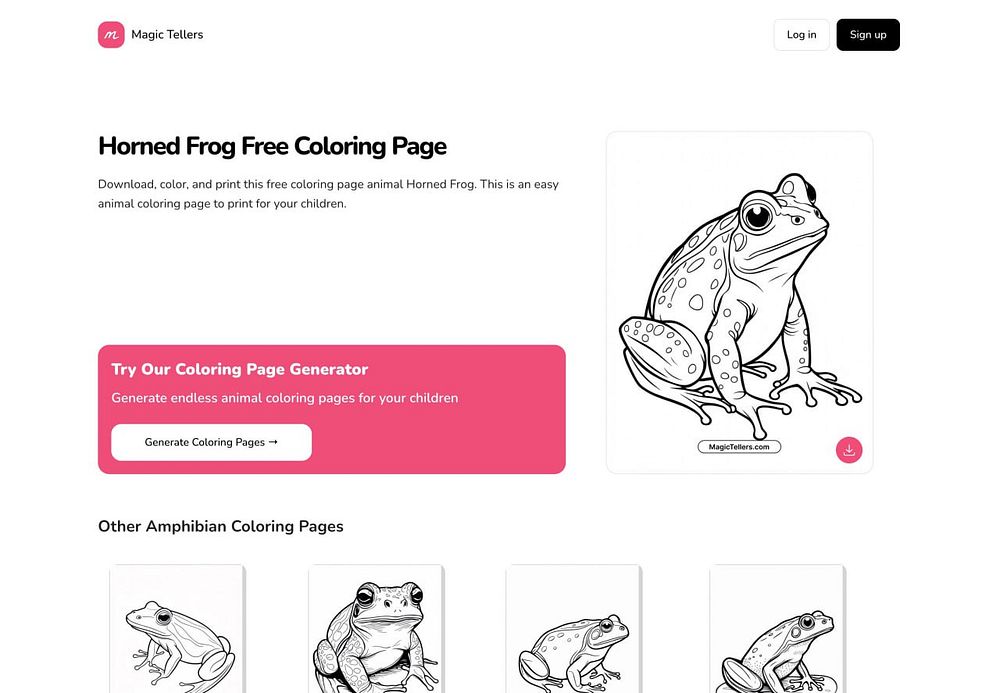This screenshot has height=693, width=1000.
Task: Click the Other Amphibian Coloring Pages heading
Action: [x=220, y=526]
